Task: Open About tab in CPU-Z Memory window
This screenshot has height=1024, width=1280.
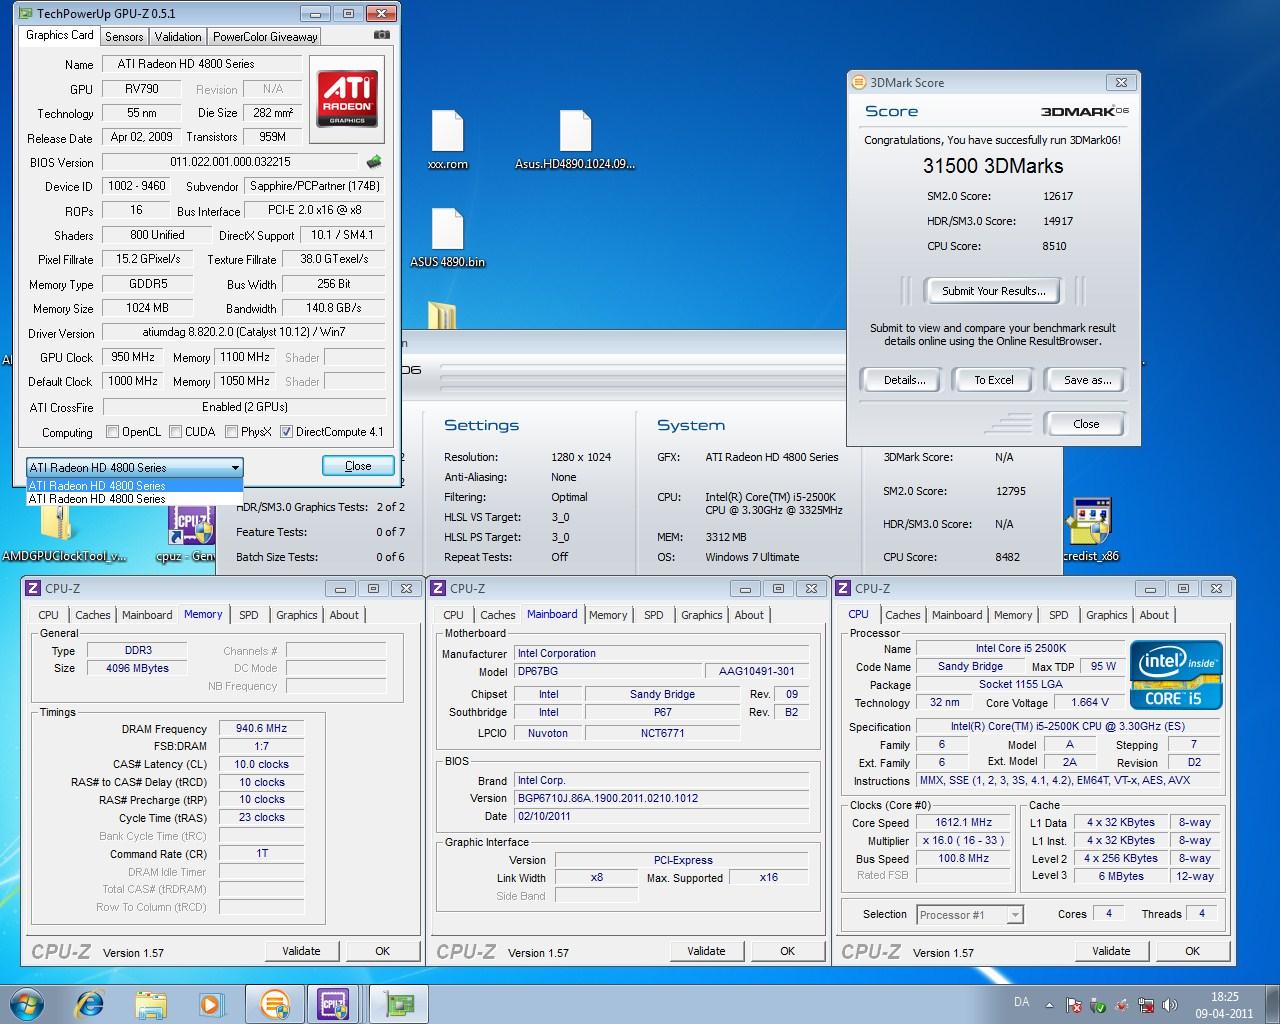Action: 344,615
